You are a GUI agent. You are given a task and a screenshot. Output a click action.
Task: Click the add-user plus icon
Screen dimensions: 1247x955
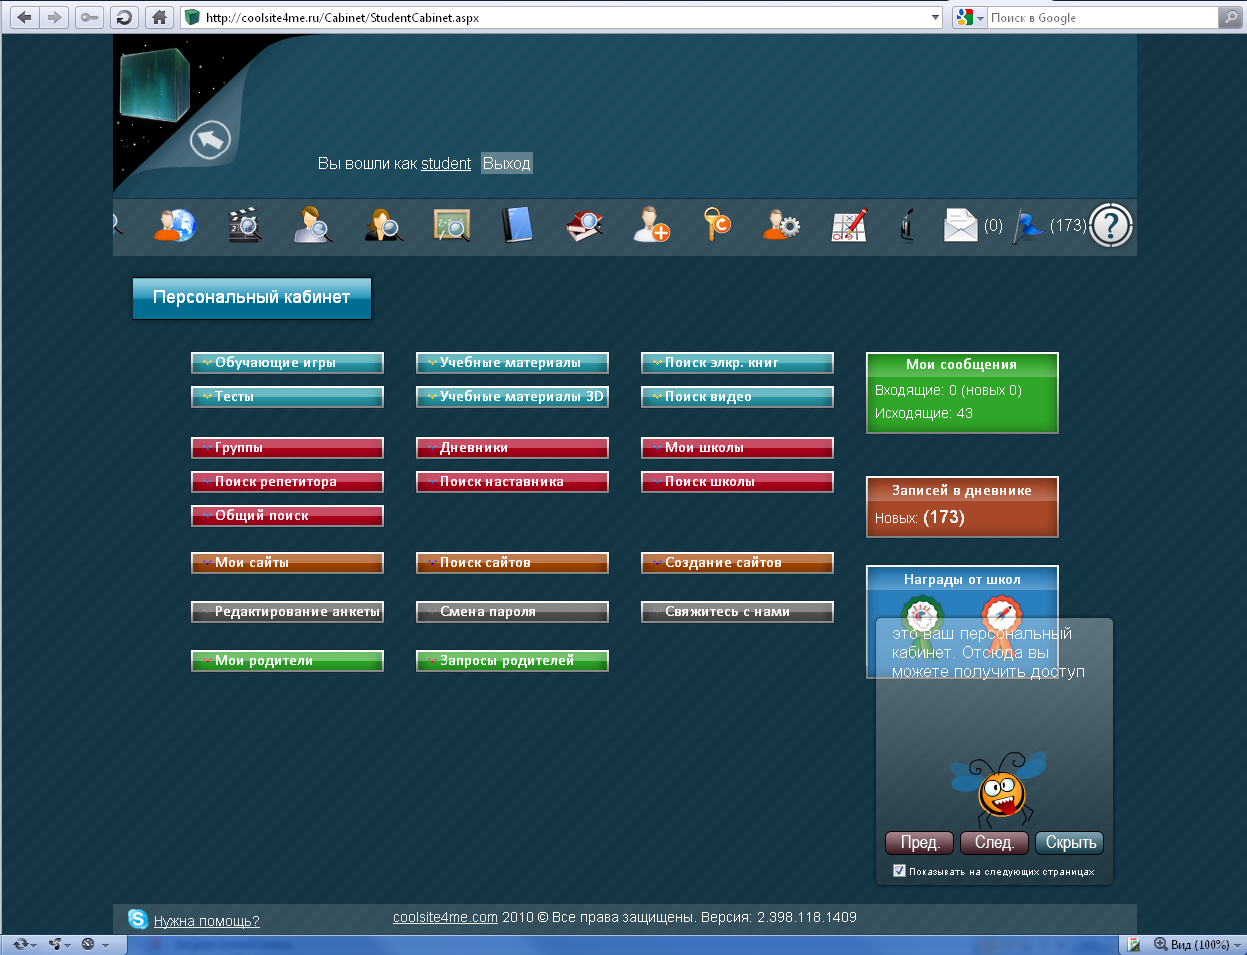pos(652,226)
